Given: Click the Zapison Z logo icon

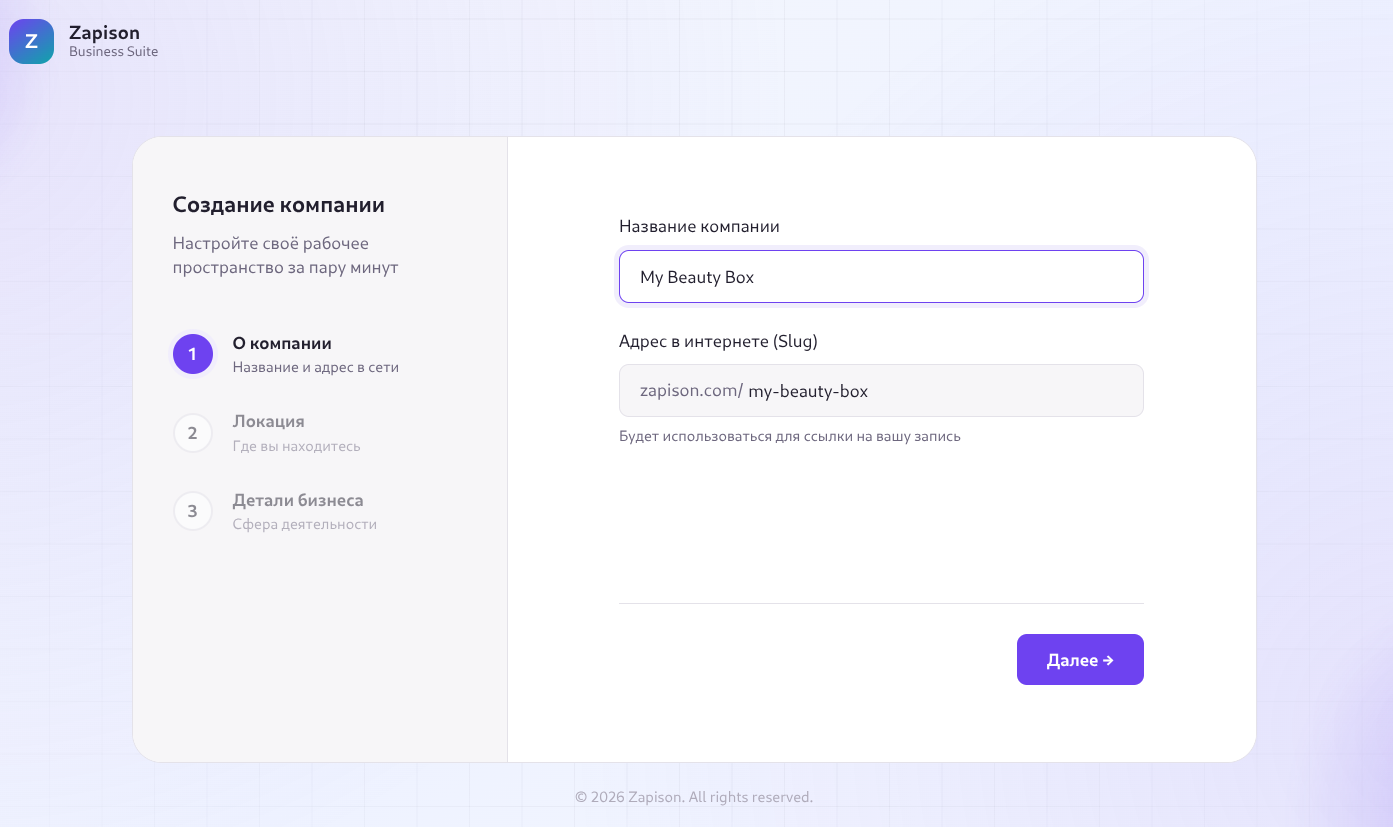Looking at the screenshot, I should point(31,42).
